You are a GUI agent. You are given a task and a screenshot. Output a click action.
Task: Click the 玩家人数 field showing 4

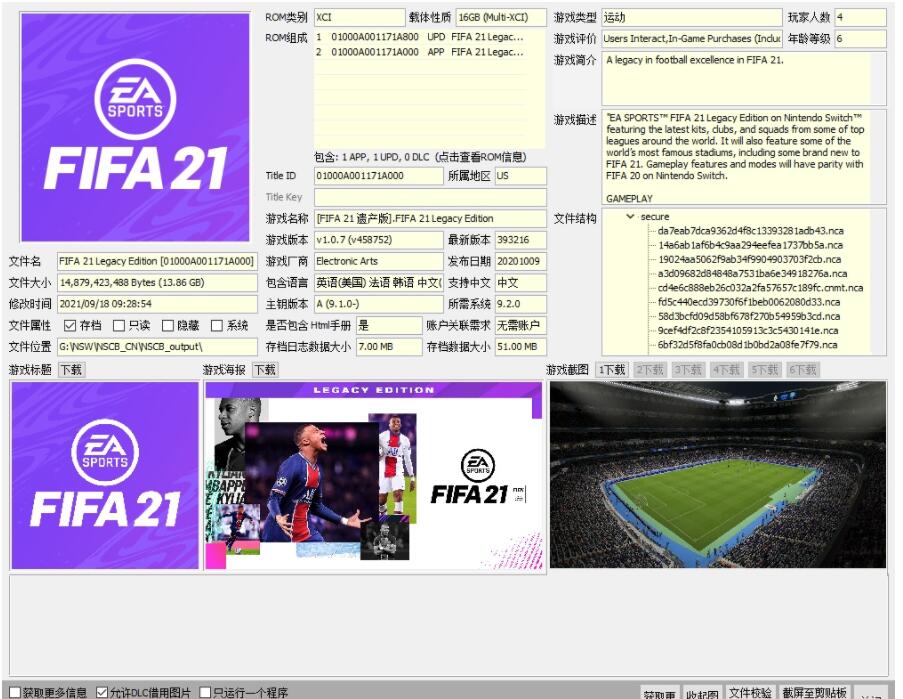coord(860,17)
